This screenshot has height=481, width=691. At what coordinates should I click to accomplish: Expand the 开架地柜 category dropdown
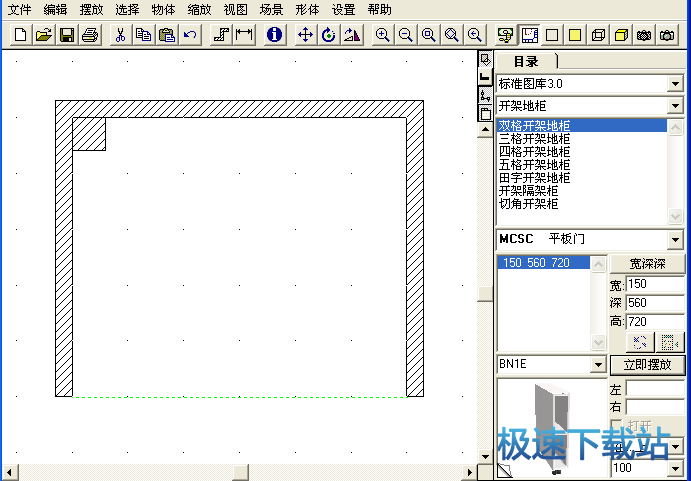[676, 105]
